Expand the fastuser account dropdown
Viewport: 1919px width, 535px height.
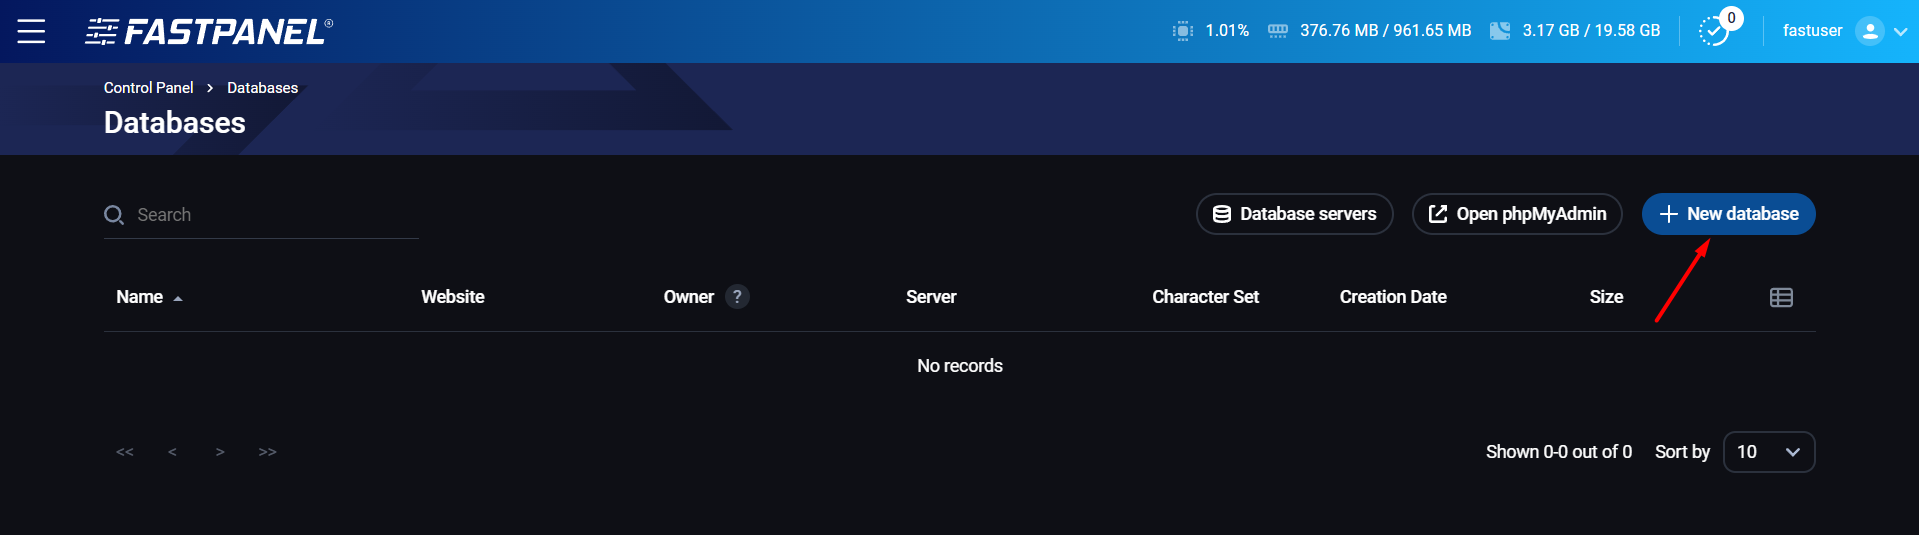coord(1900,31)
